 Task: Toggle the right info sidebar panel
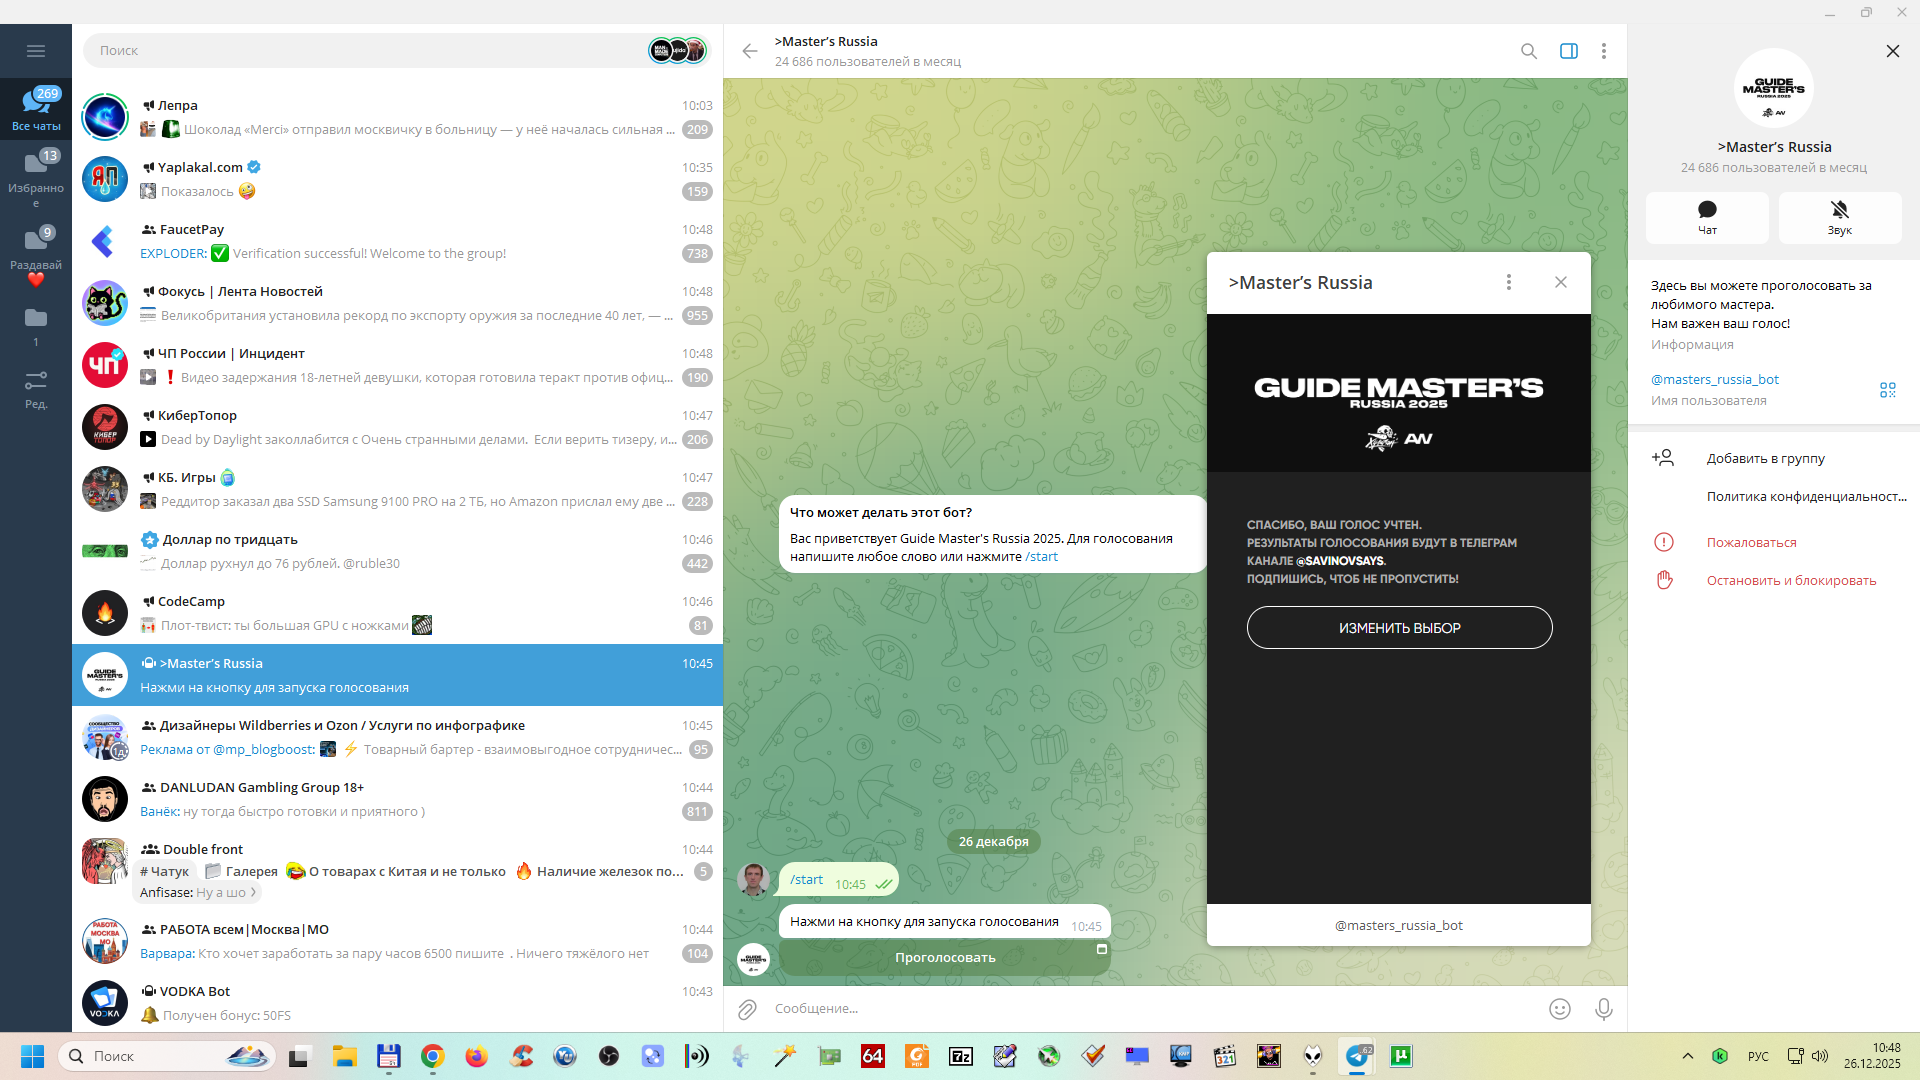coord(1568,51)
